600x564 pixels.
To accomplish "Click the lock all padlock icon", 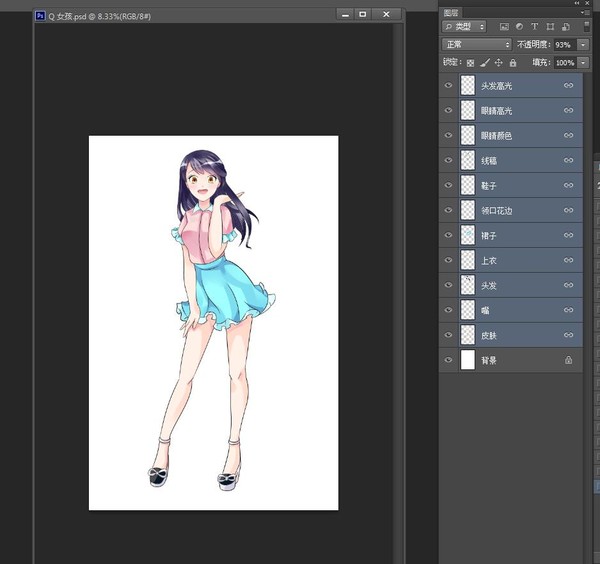I will (513, 63).
